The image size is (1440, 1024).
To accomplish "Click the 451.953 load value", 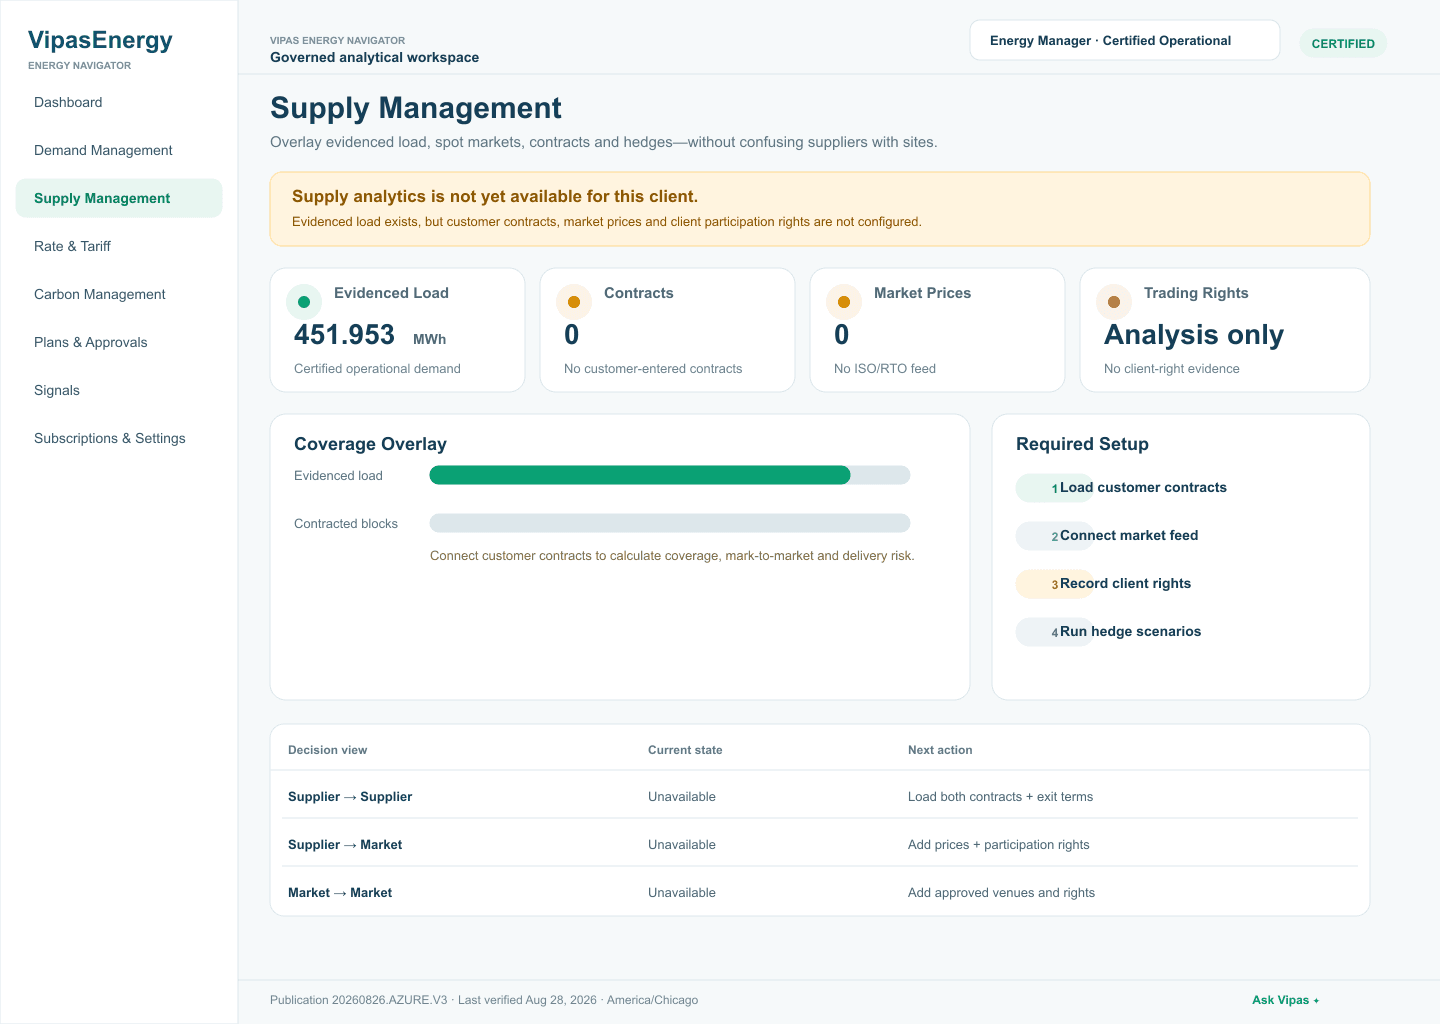I will click(344, 335).
